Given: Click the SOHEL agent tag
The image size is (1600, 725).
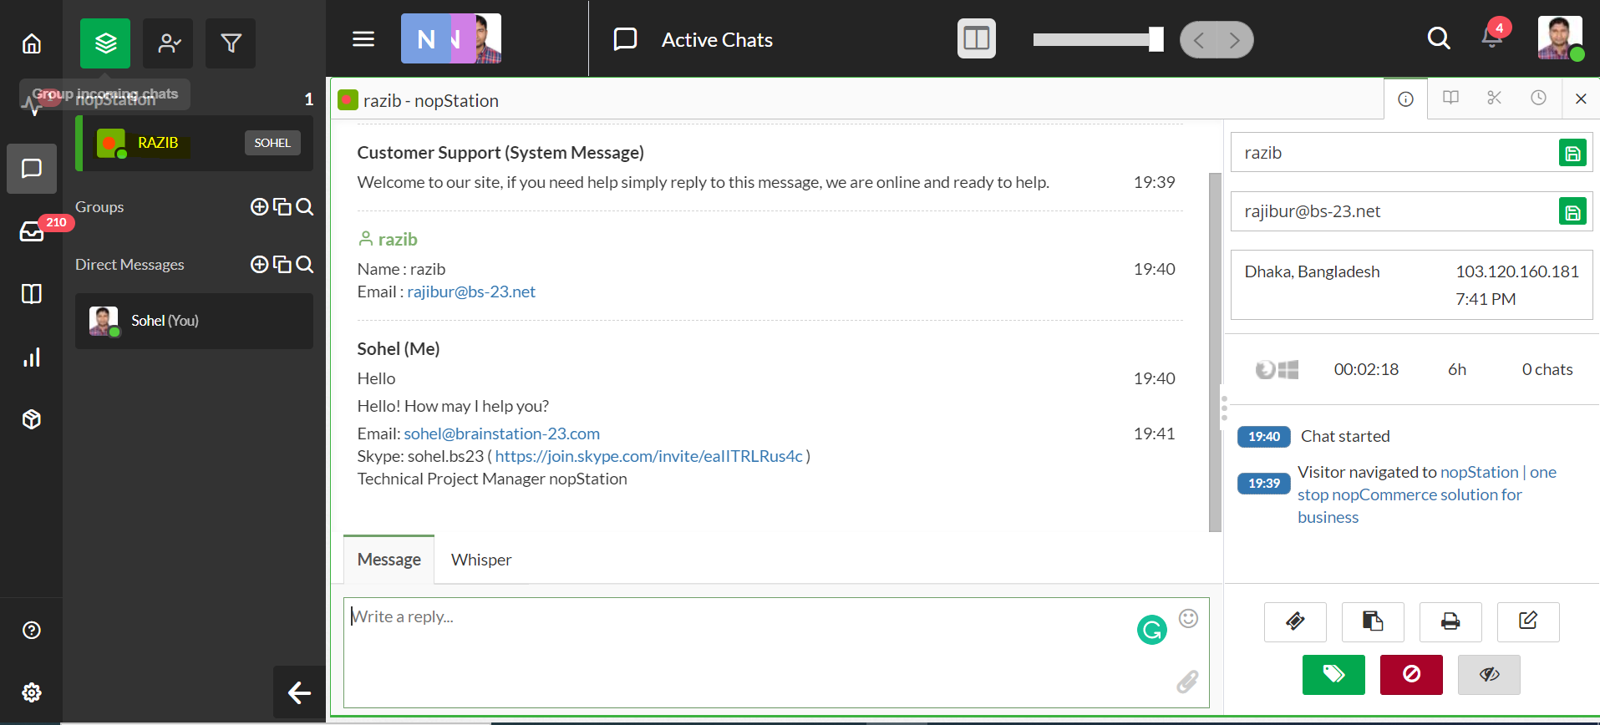Looking at the screenshot, I should point(272,143).
